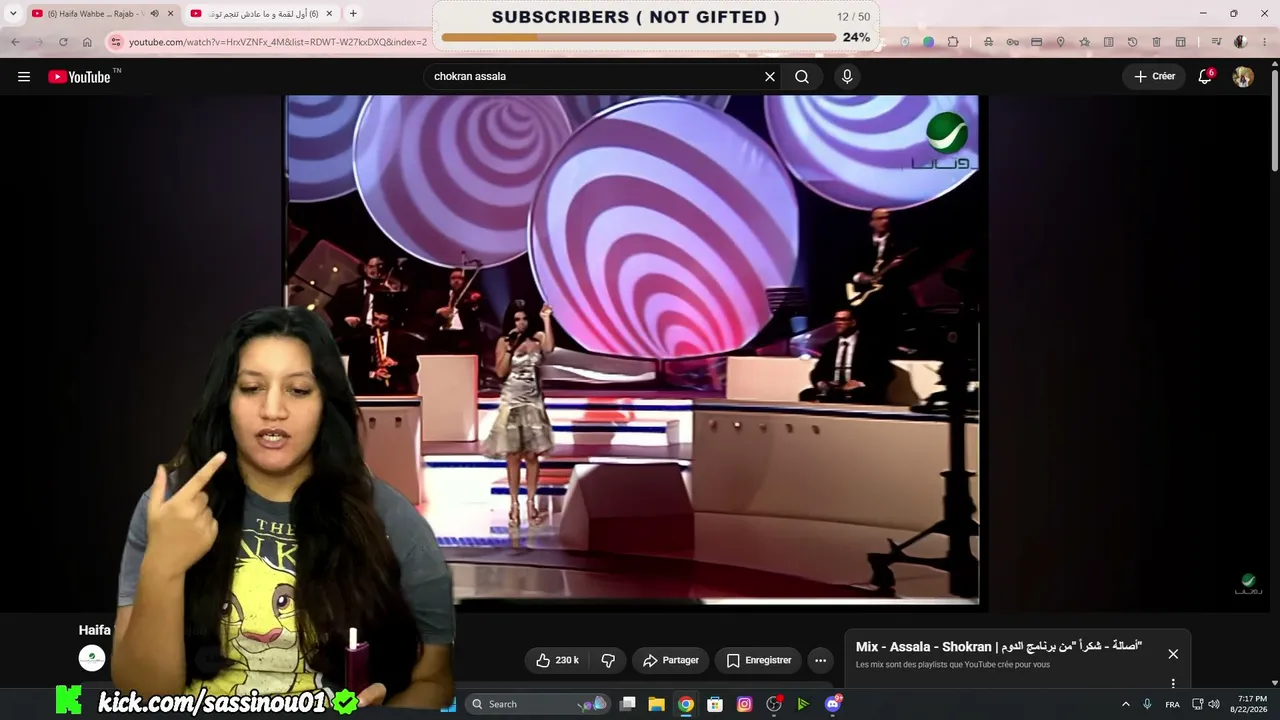Start voice search with microphone icon
The width and height of the screenshot is (1280, 720).
tap(847, 77)
